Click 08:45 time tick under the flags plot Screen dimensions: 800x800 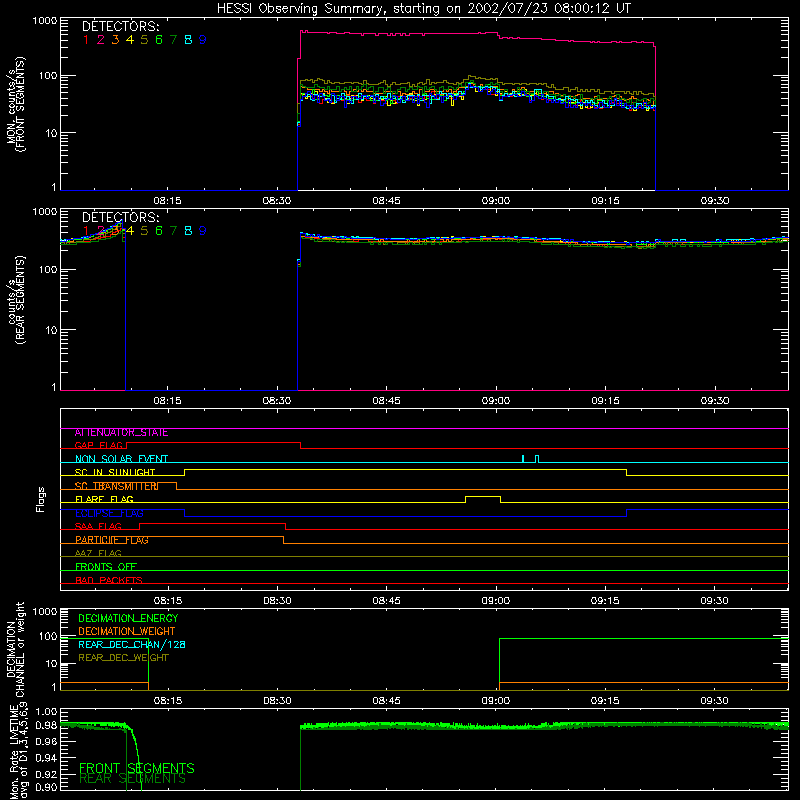[386, 601]
